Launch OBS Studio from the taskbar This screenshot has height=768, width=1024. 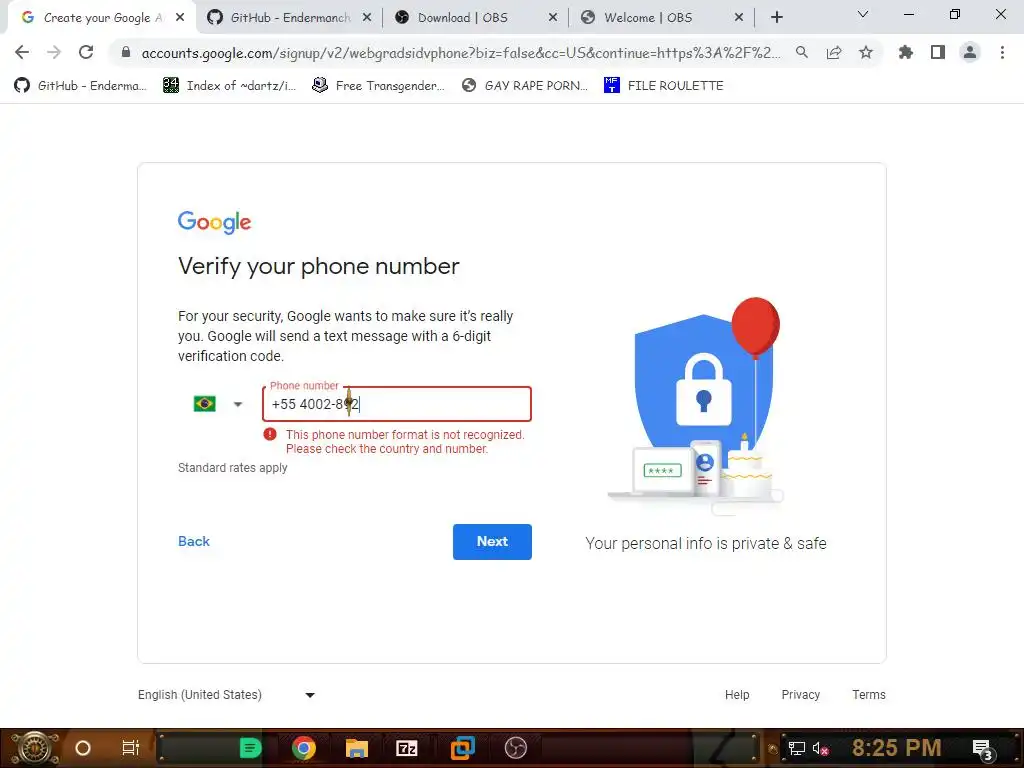pyautogui.click(x=515, y=748)
